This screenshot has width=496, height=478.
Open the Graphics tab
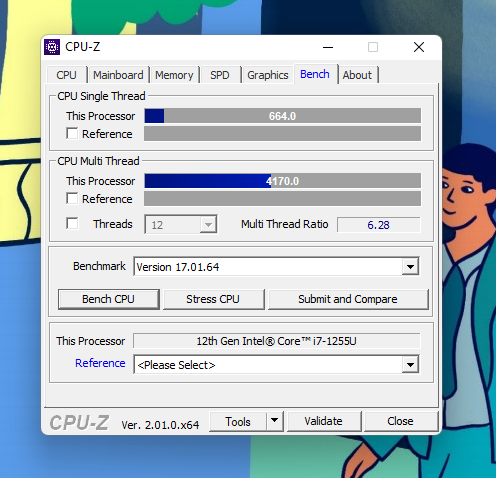coord(268,75)
